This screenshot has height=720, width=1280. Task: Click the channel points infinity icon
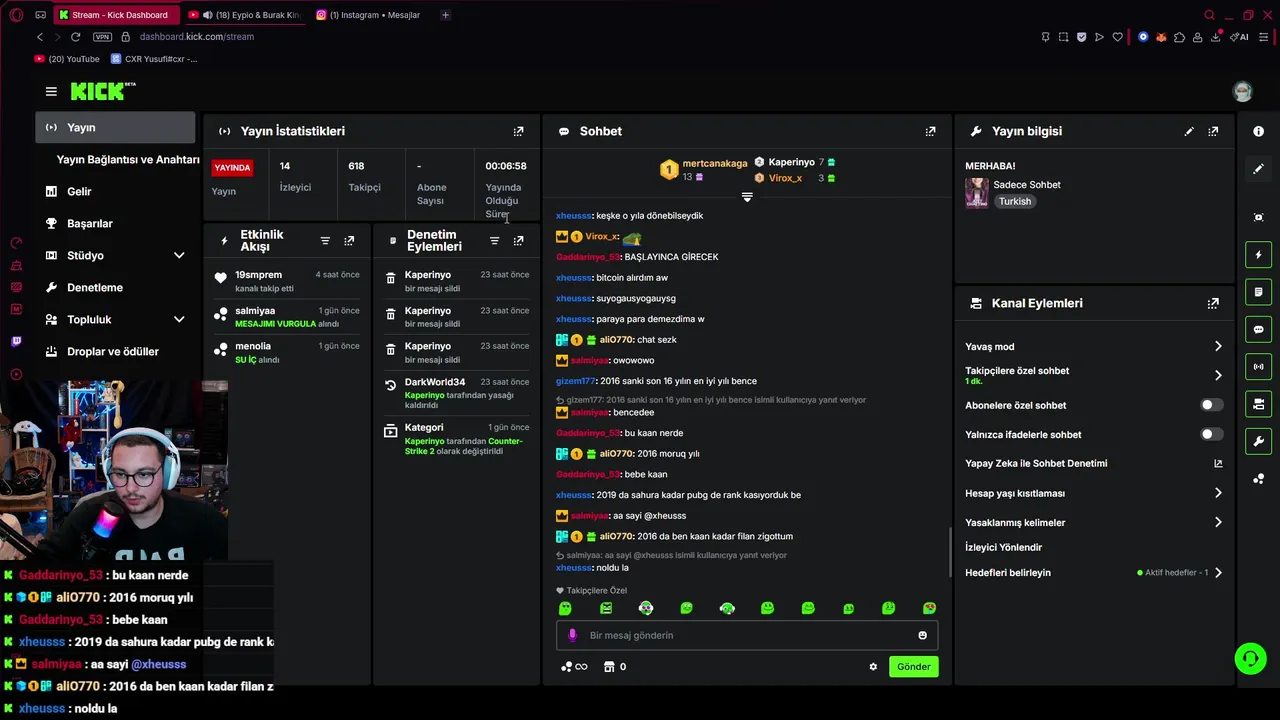click(x=574, y=667)
